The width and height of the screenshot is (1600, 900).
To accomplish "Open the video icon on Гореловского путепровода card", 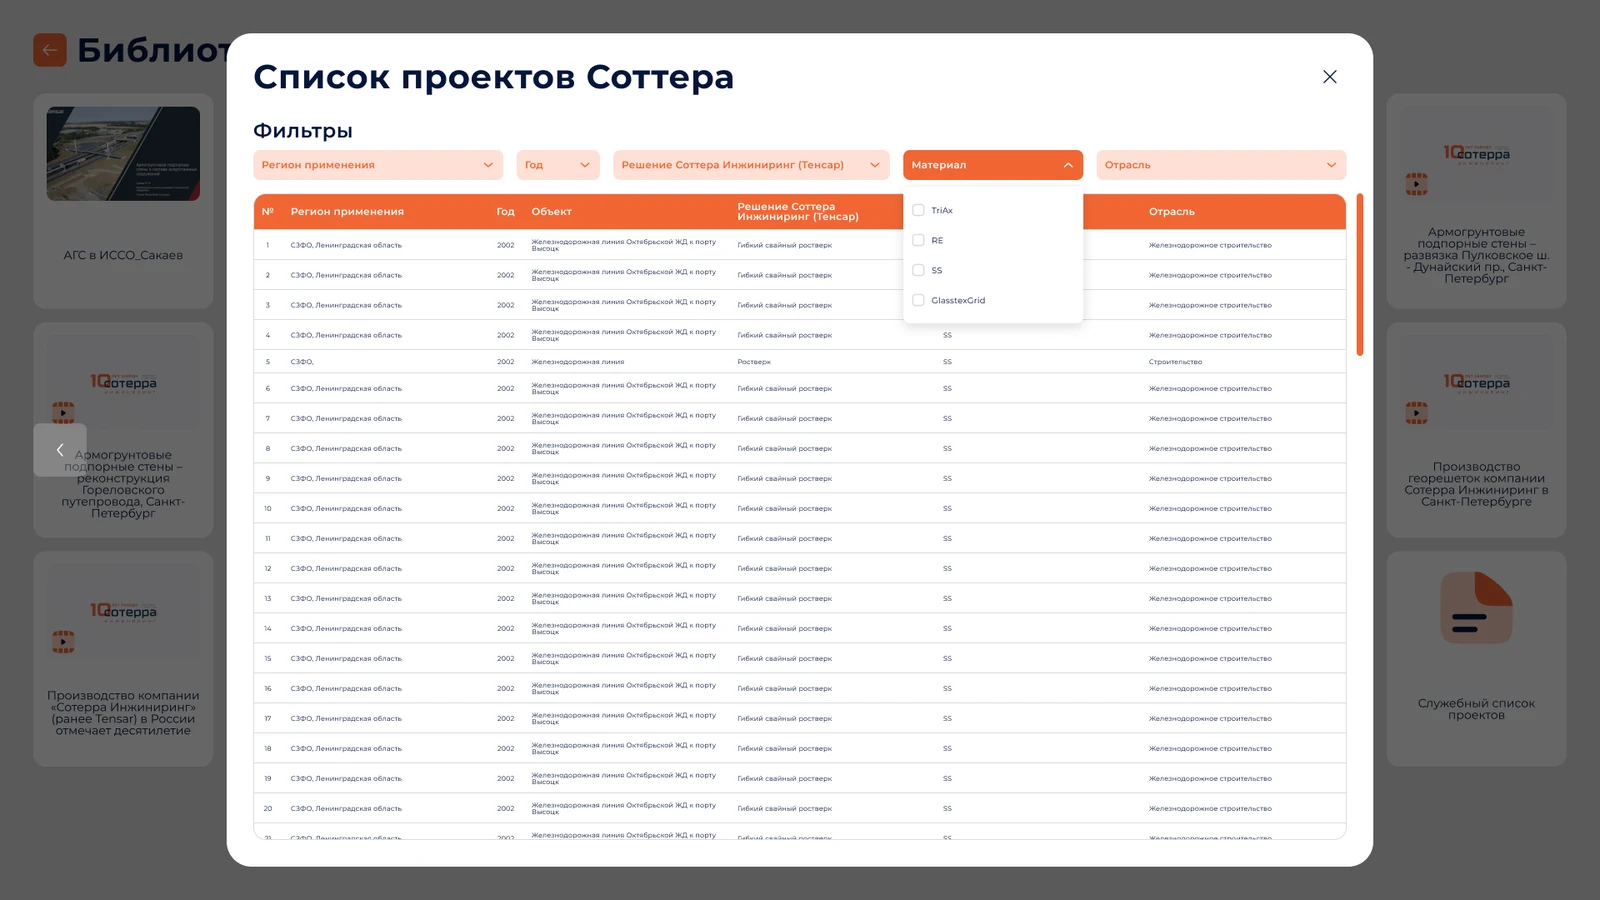I will pyautogui.click(x=63, y=412).
